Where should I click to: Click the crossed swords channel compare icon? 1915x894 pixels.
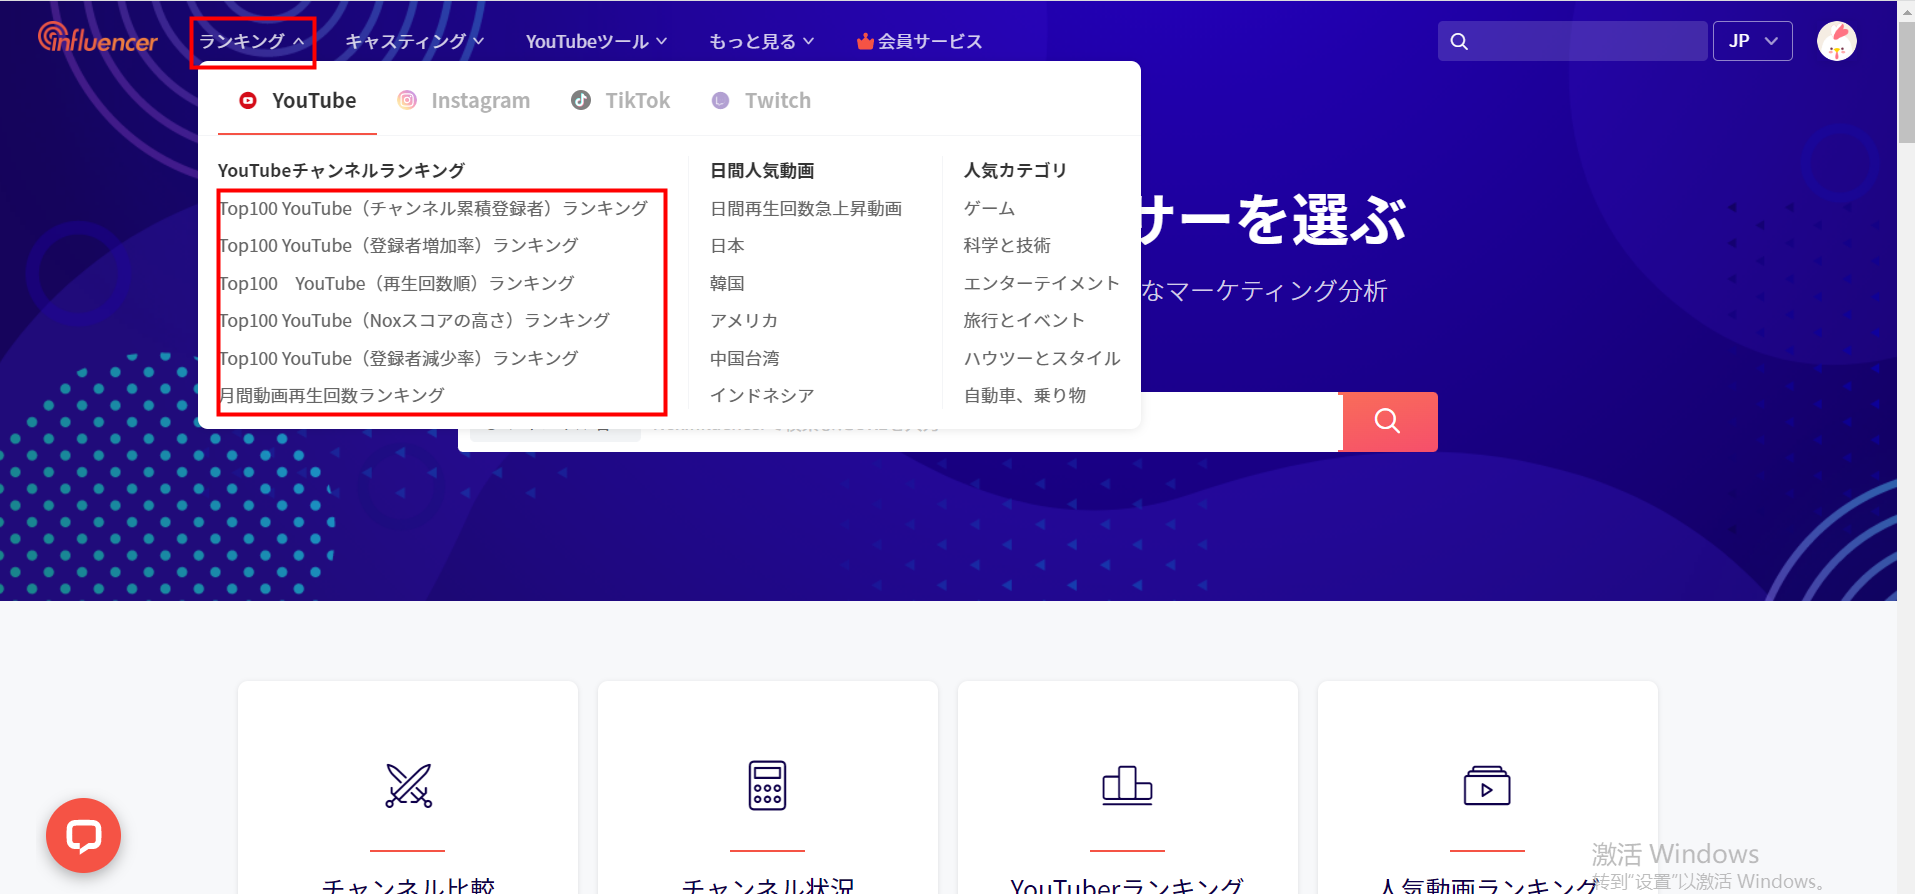408,785
